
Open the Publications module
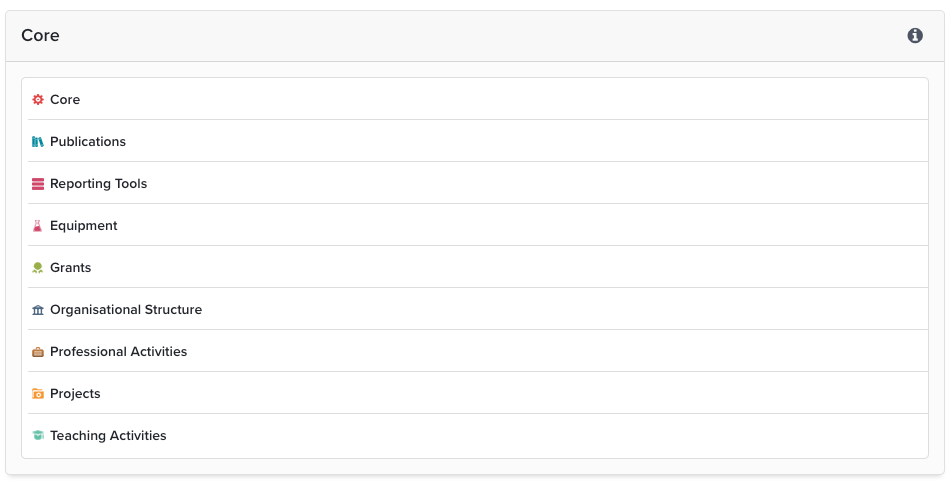(88, 142)
